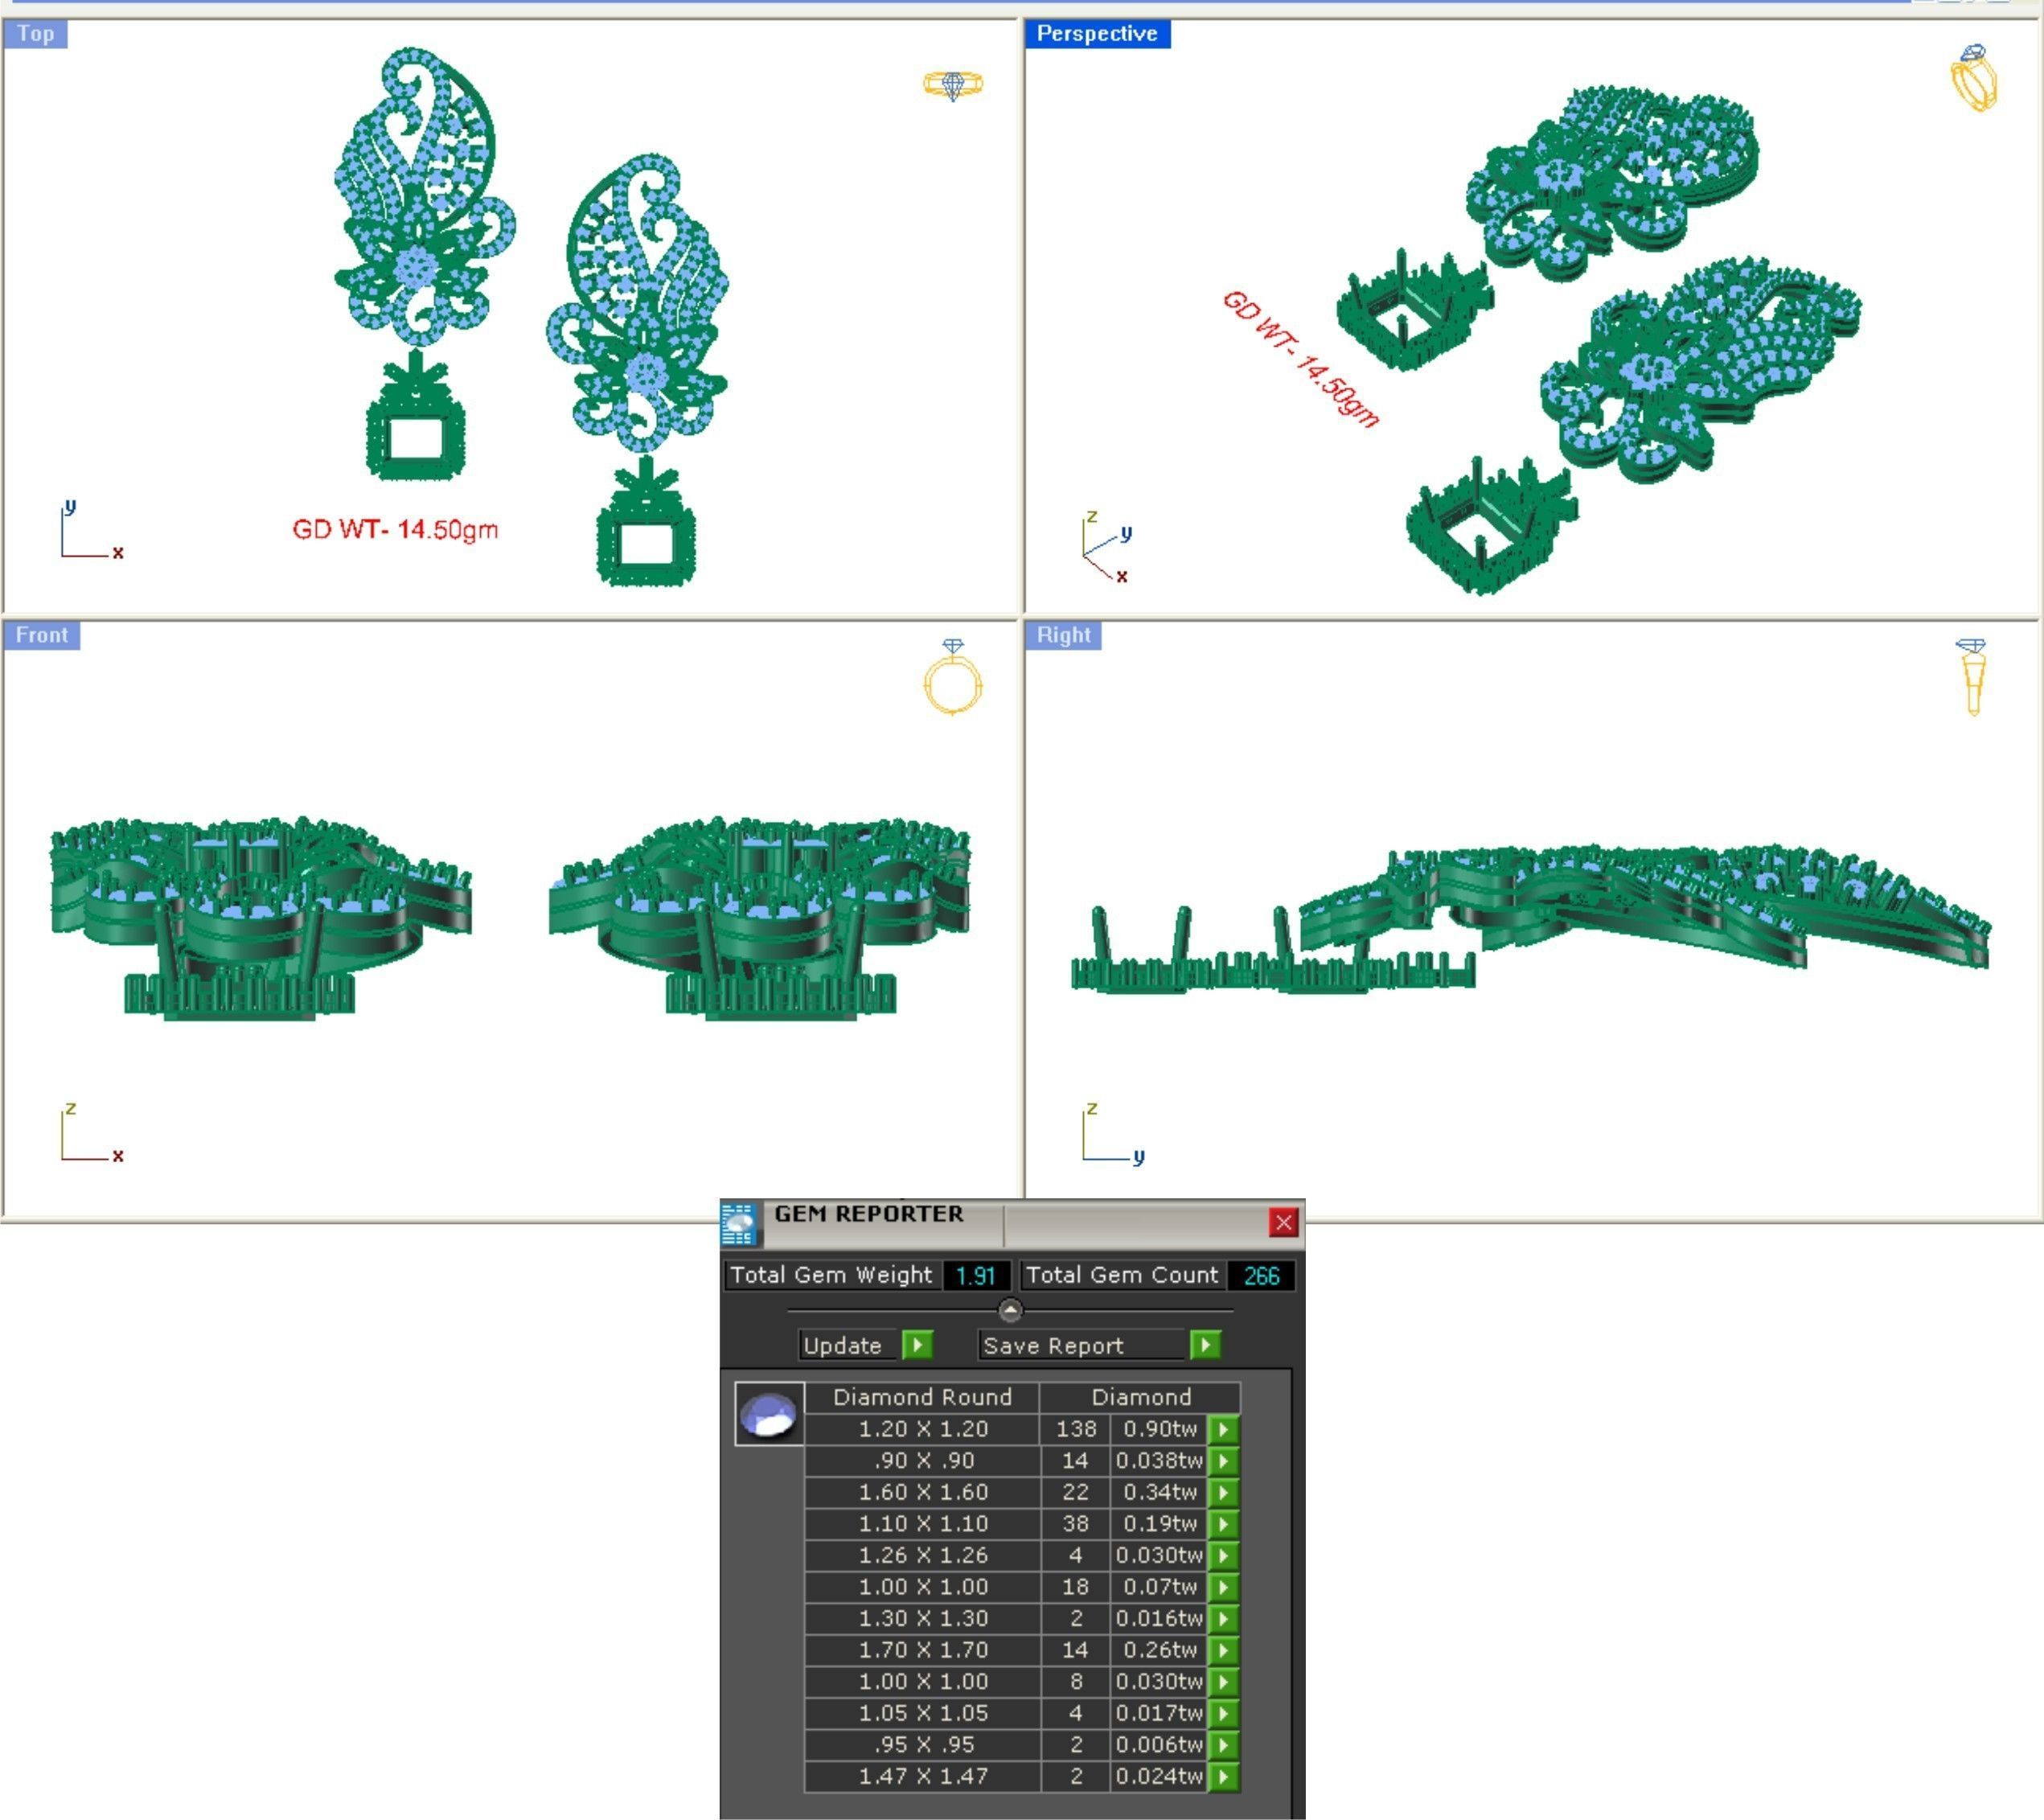
Task: Select the Top viewport label
Action: (35, 34)
